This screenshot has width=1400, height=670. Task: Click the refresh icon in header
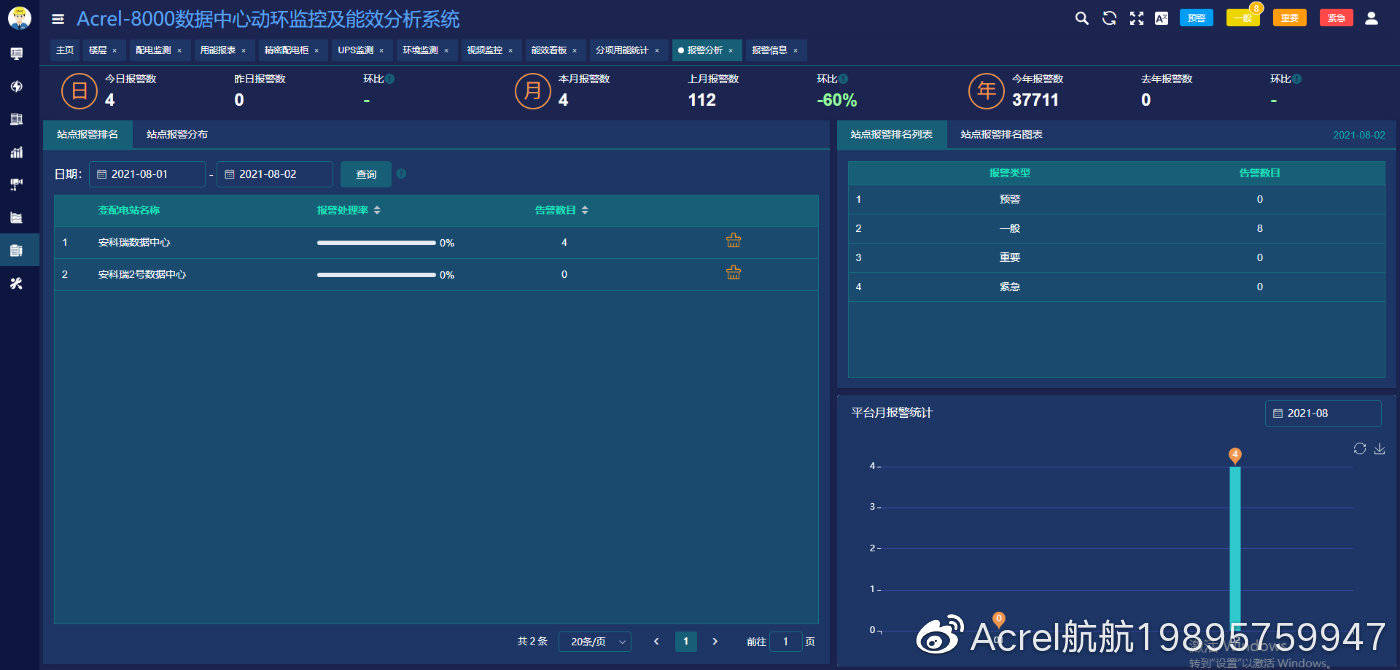point(1109,18)
